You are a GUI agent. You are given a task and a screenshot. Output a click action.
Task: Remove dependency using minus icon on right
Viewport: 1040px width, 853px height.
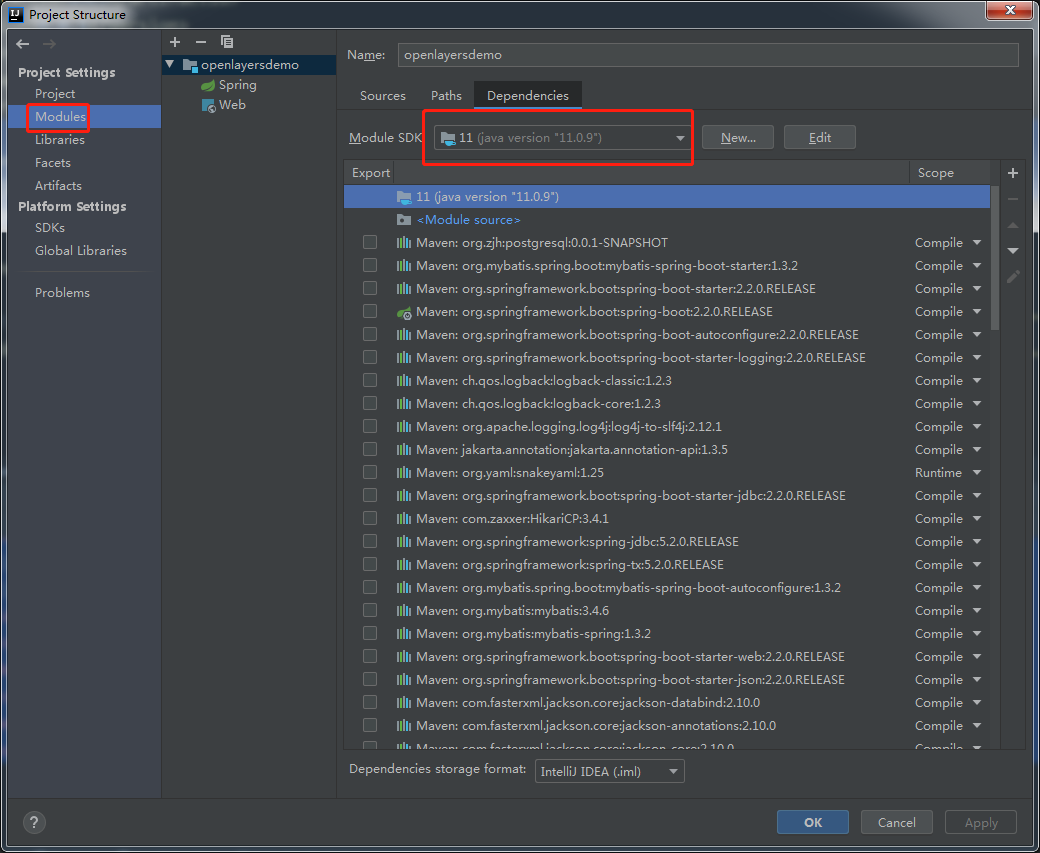(1013, 199)
